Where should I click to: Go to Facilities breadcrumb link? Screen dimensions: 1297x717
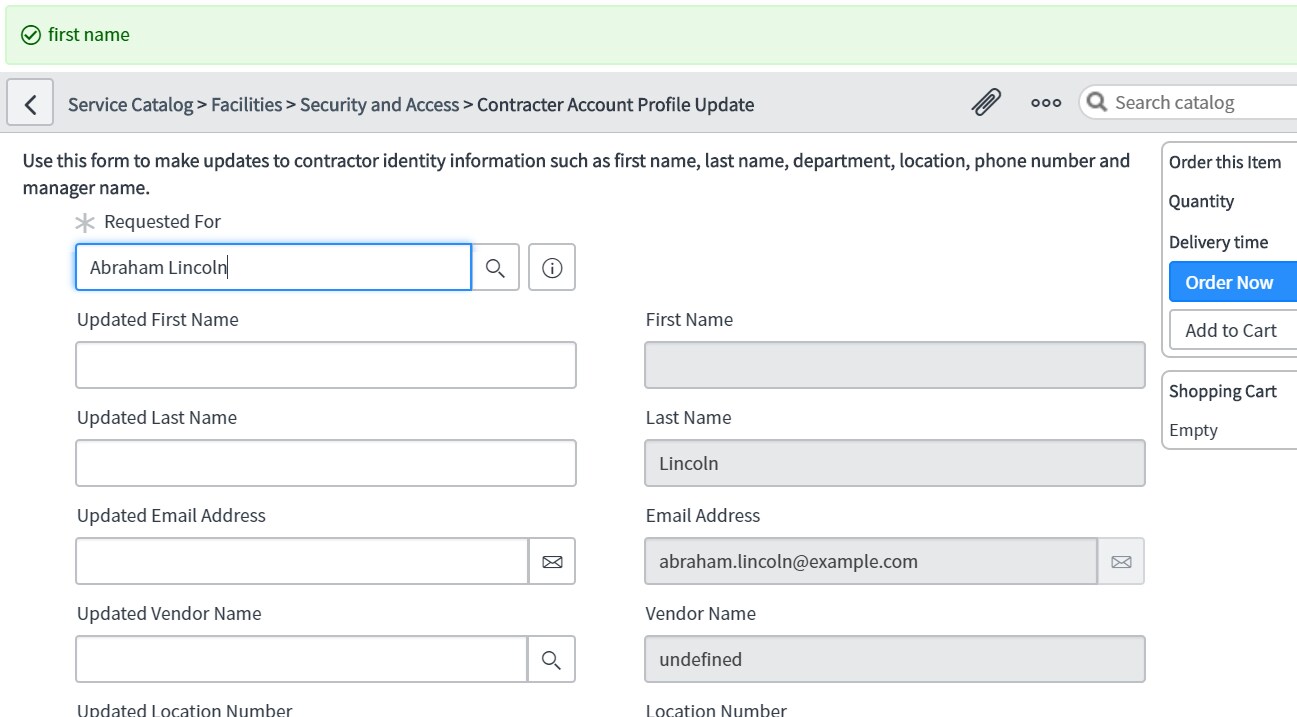point(246,105)
